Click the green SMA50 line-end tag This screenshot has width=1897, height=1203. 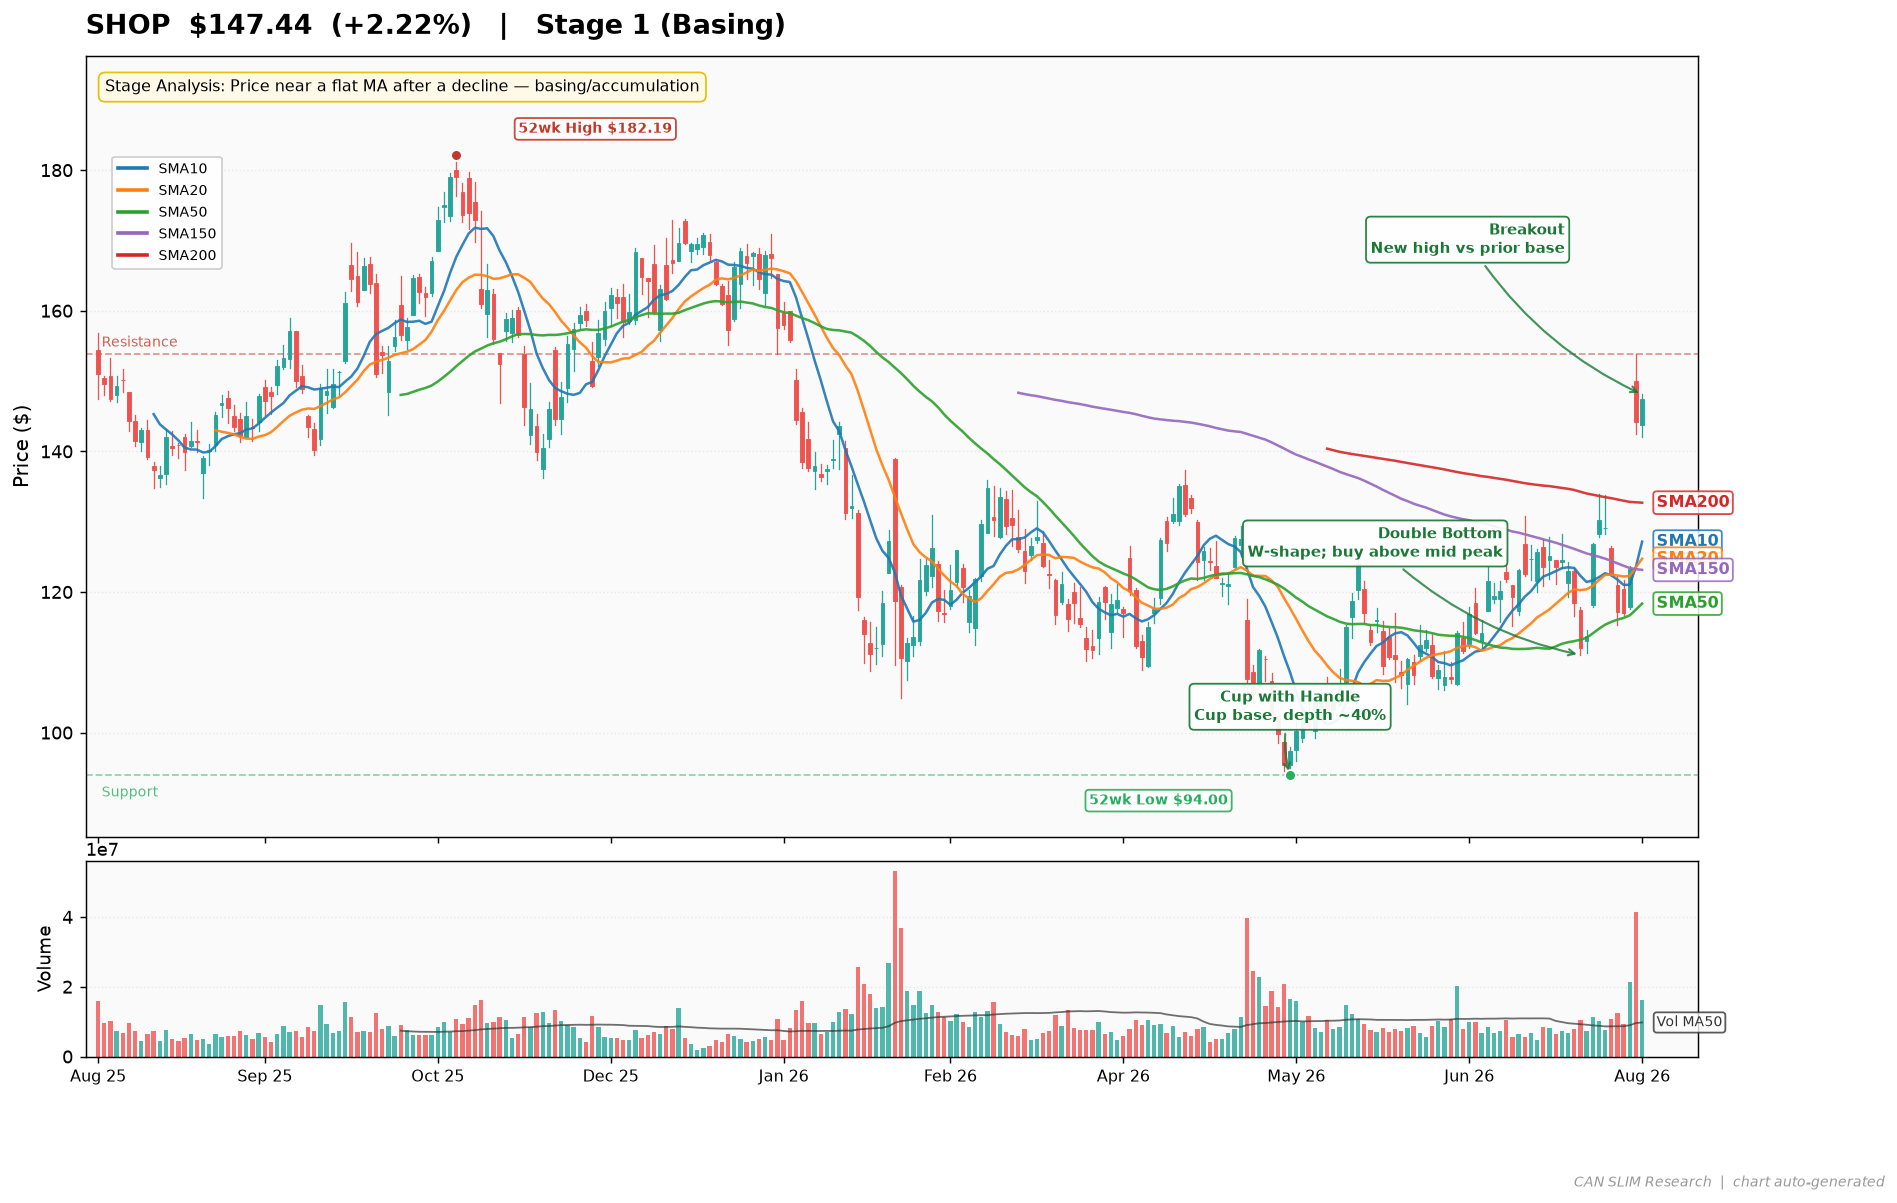pyautogui.click(x=1687, y=603)
